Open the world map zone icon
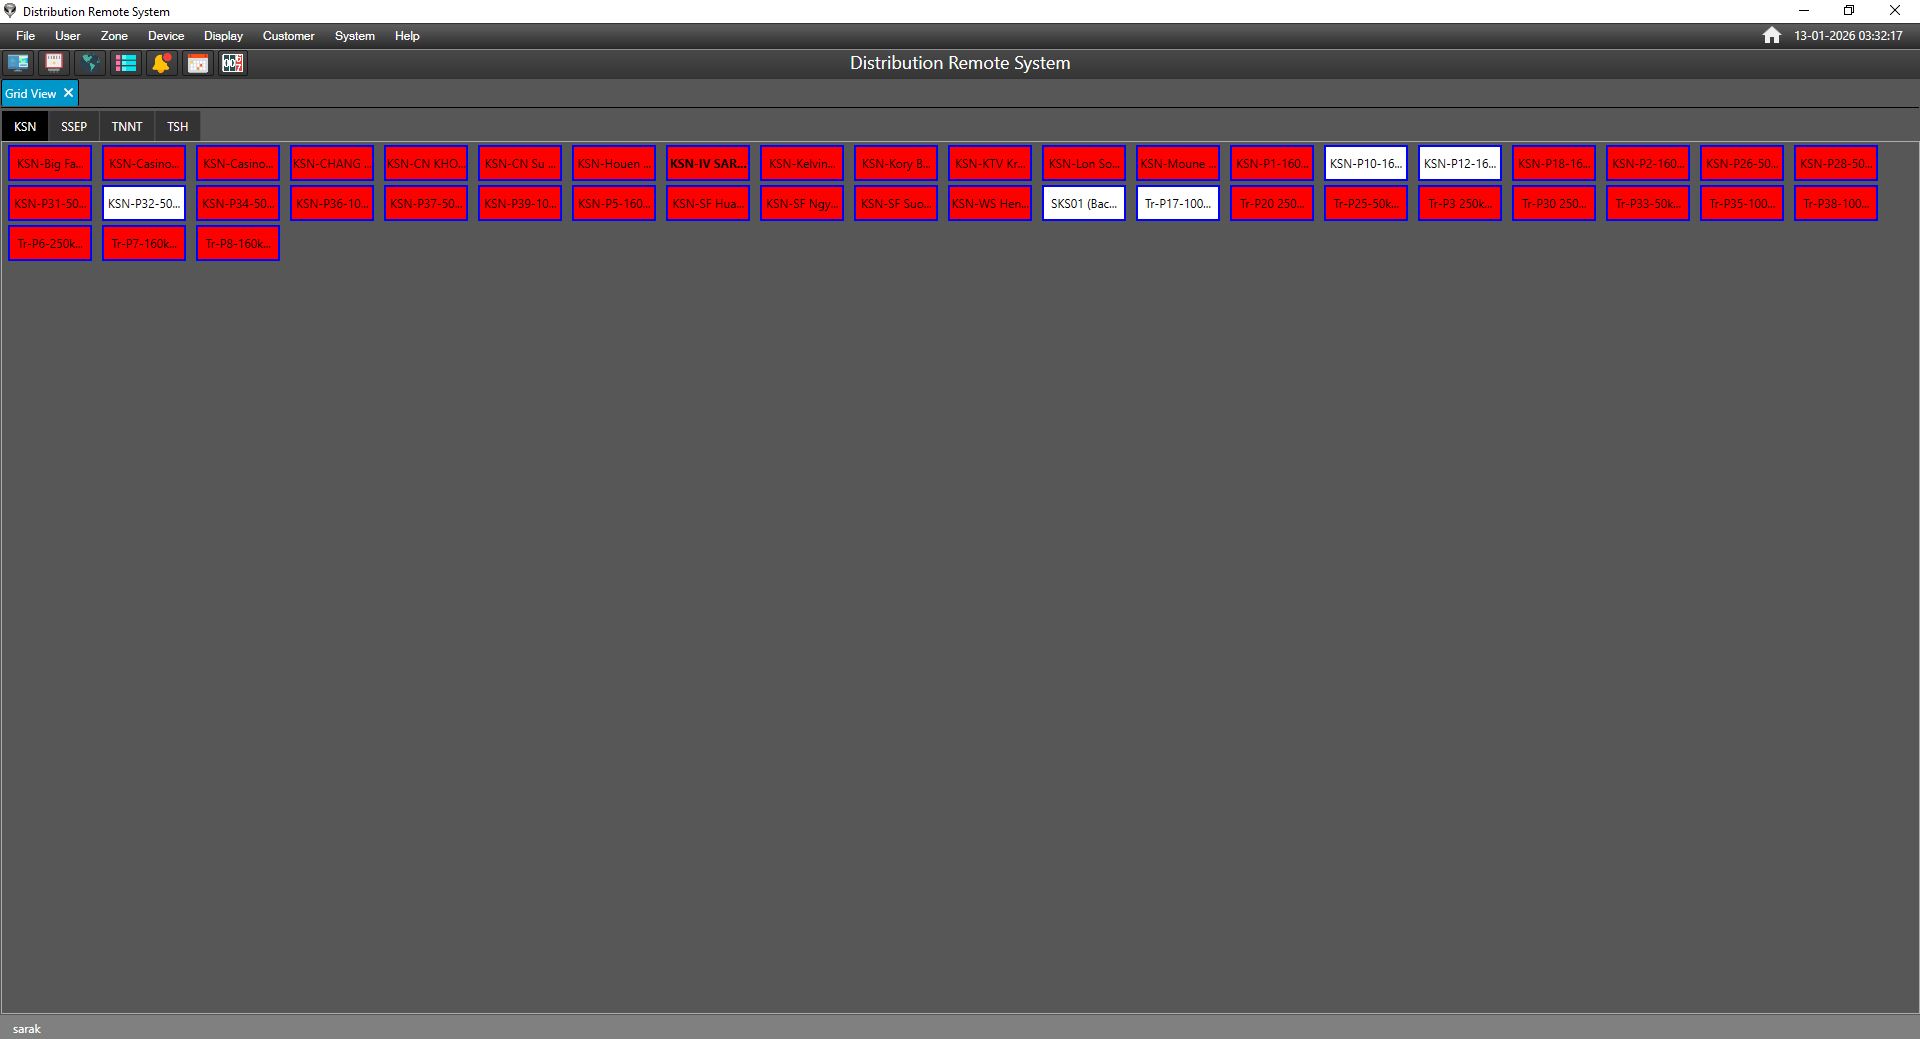Viewport: 1920px width, 1039px height. point(90,63)
